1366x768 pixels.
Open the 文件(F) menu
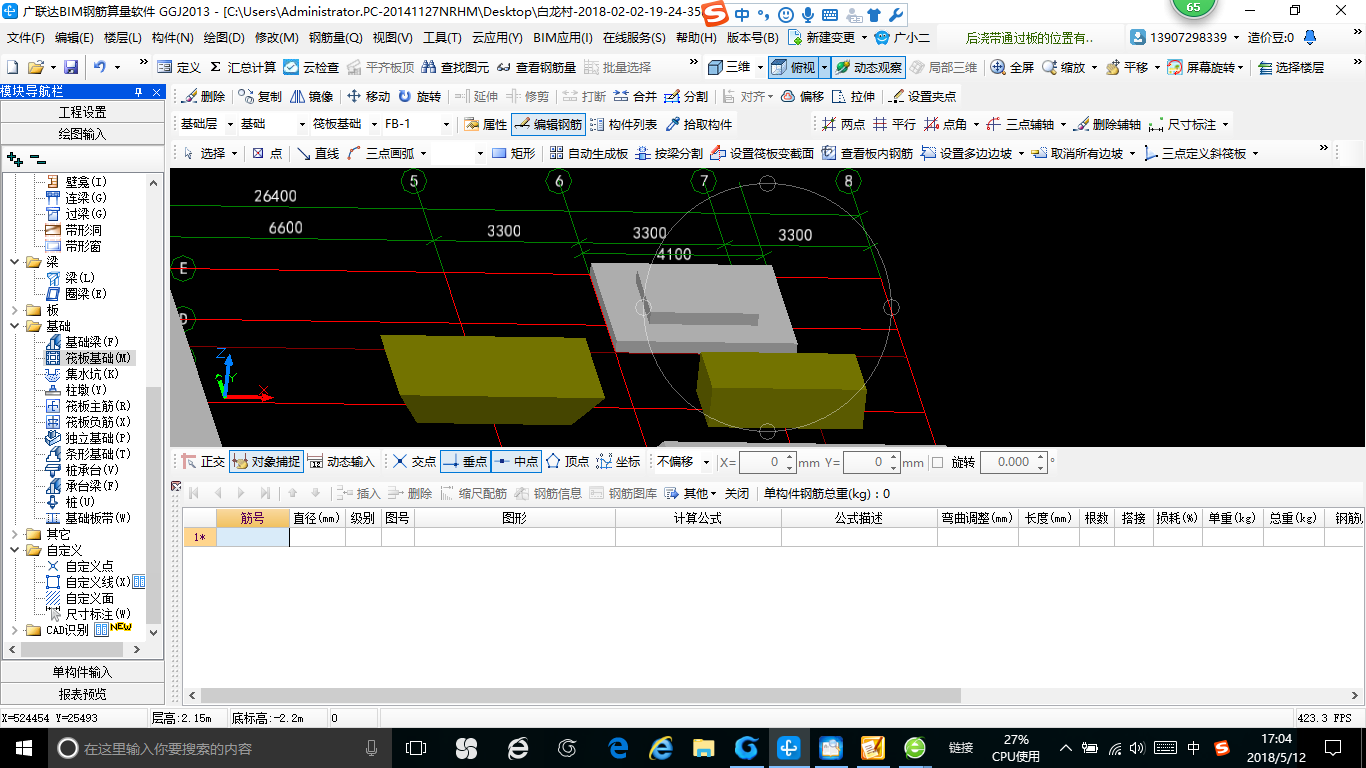click(x=26, y=37)
